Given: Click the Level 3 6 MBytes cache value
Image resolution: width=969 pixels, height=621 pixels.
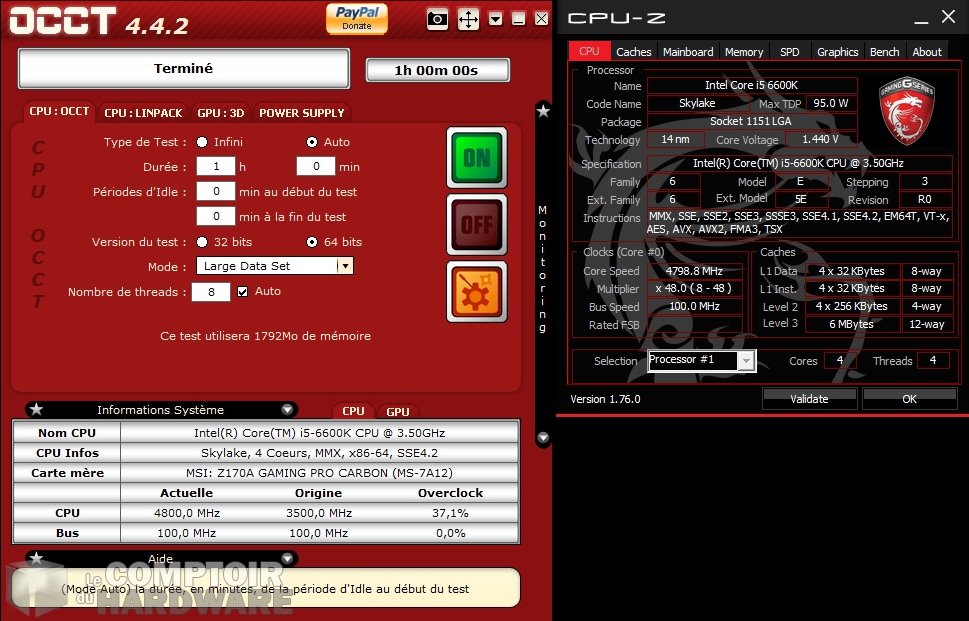Looking at the screenshot, I should [852, 324].
